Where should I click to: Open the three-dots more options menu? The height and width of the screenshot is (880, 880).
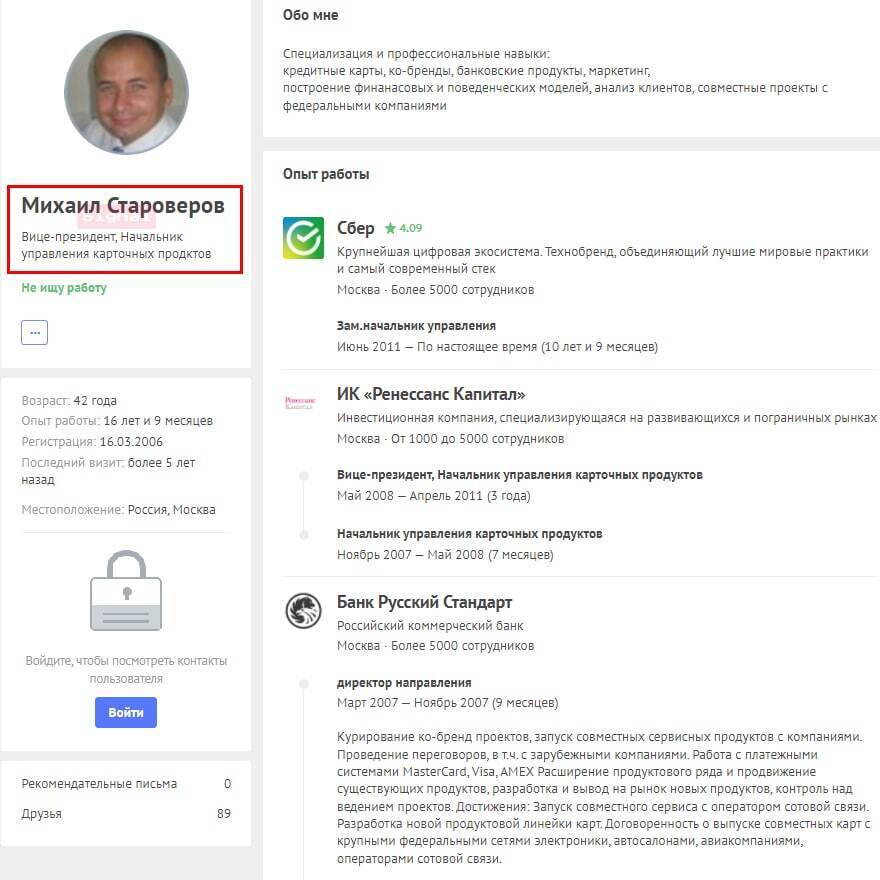(x=35, y=333)
